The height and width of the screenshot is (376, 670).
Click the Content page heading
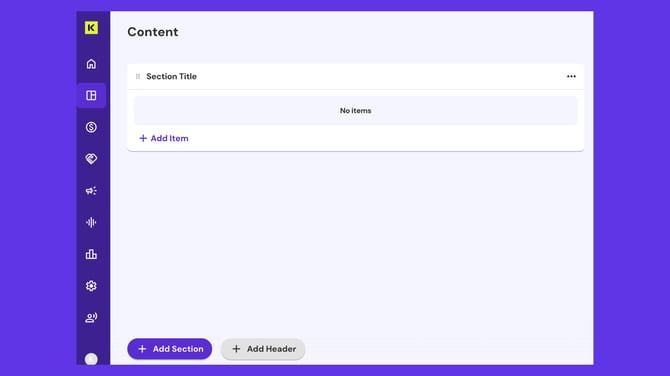coord(153,32)
